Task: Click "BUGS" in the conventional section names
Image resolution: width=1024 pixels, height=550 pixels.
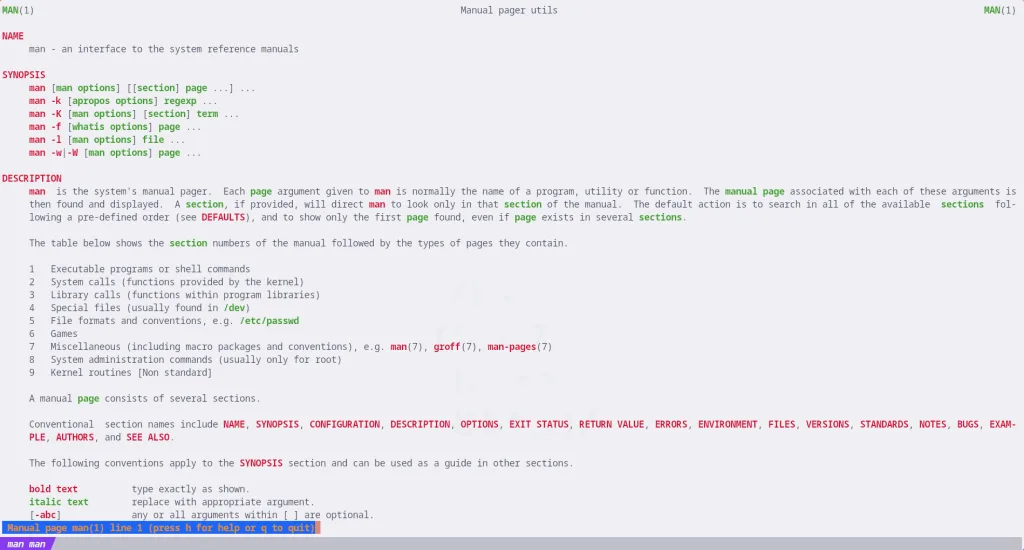Action: (968, 425)
